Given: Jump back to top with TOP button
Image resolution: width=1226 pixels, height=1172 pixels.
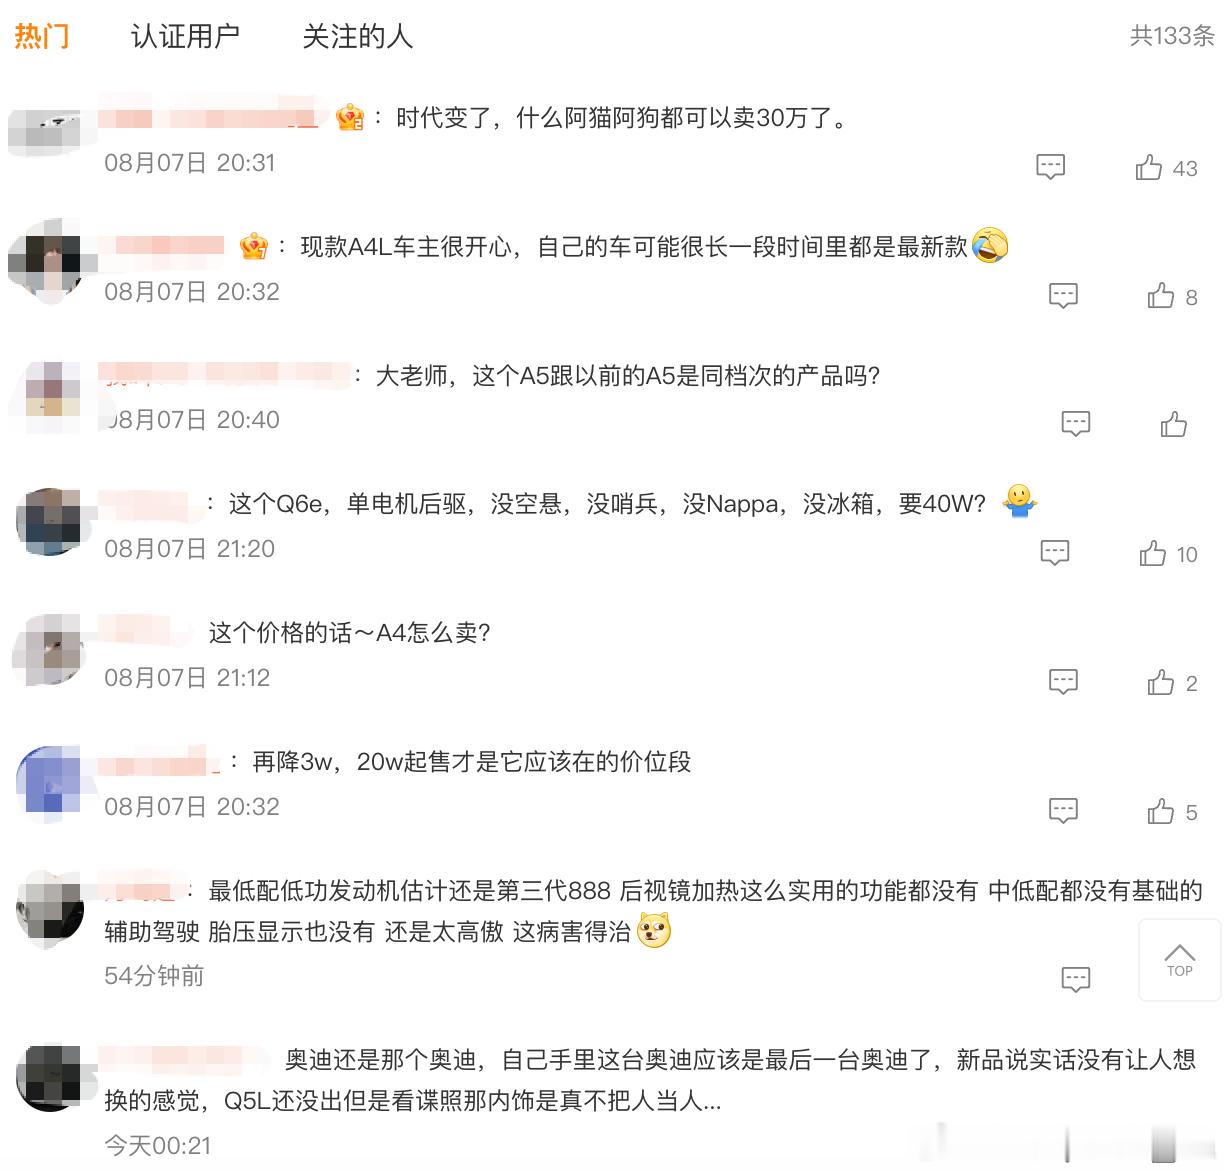Looking at the screenshot, I should point(1180,959).
